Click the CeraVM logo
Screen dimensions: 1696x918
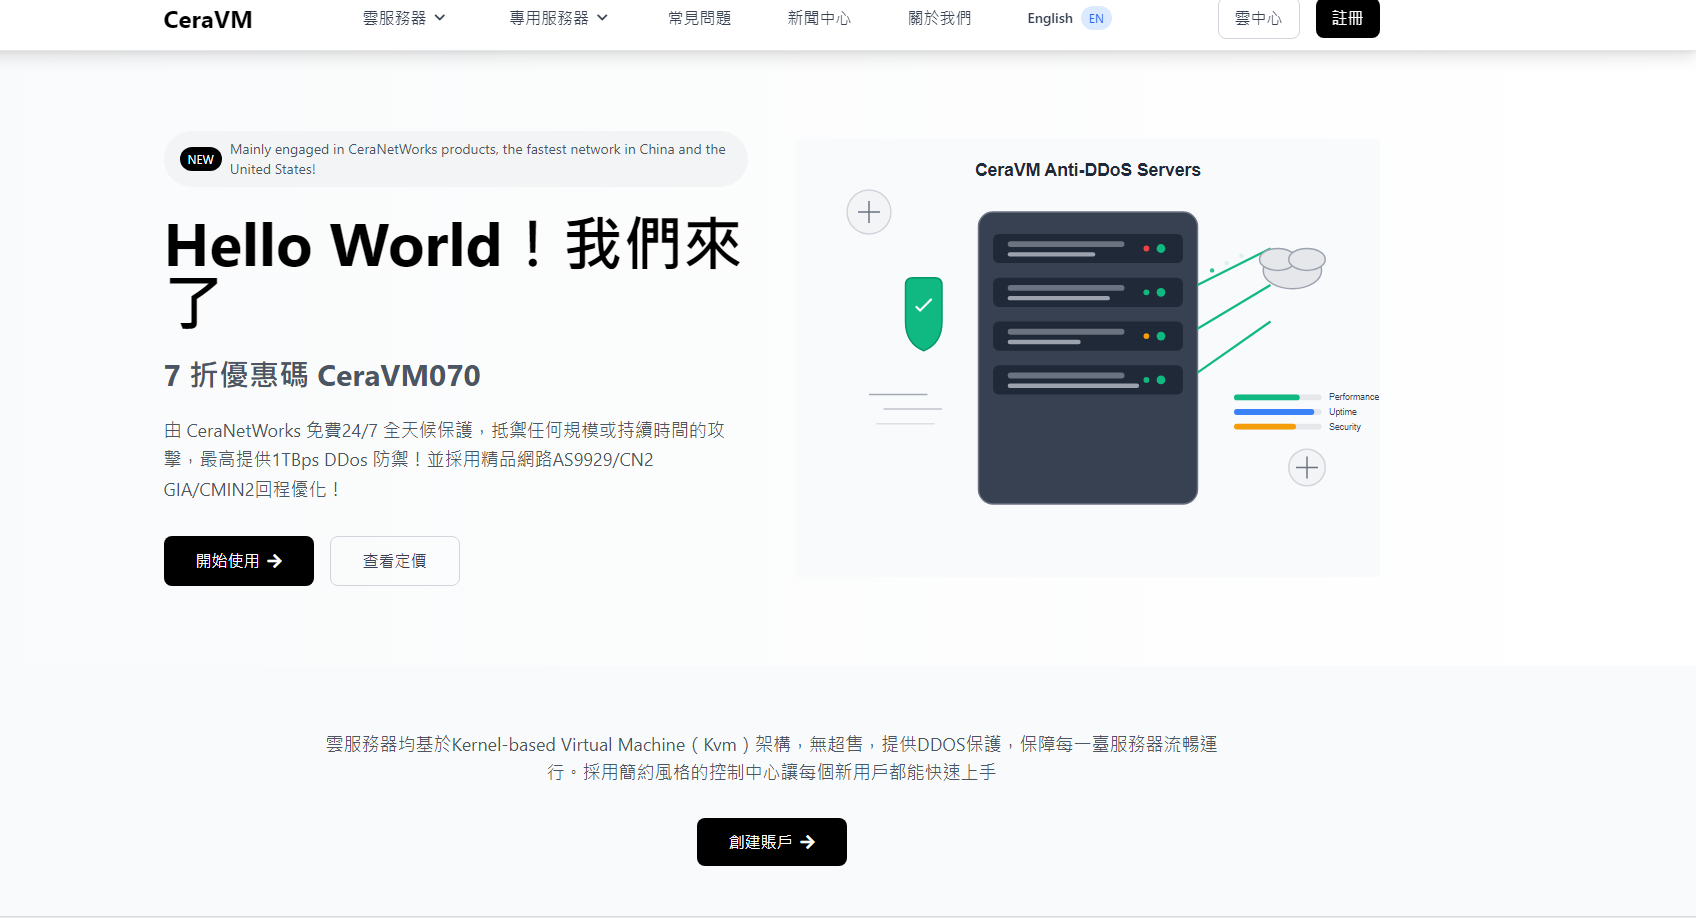[x=208, y=19]
